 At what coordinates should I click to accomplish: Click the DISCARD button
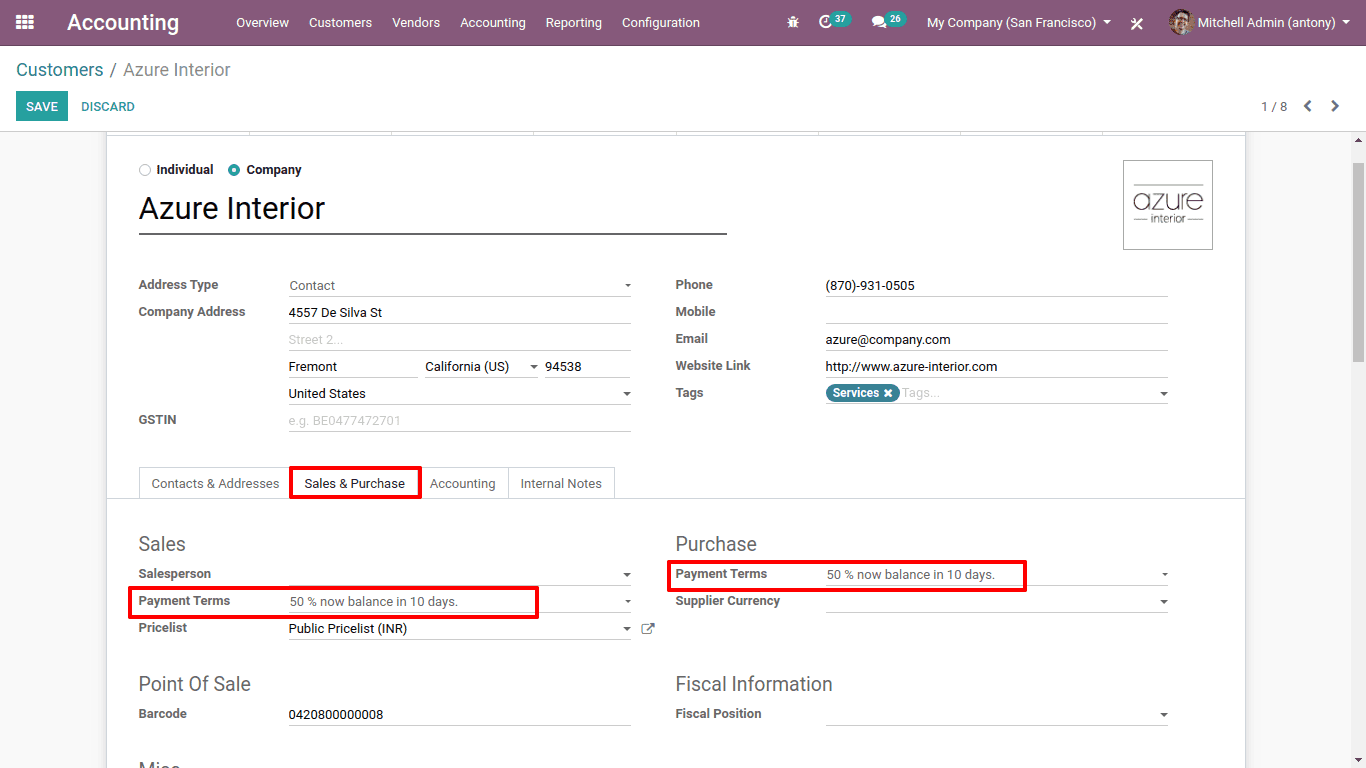click(108, 106)
